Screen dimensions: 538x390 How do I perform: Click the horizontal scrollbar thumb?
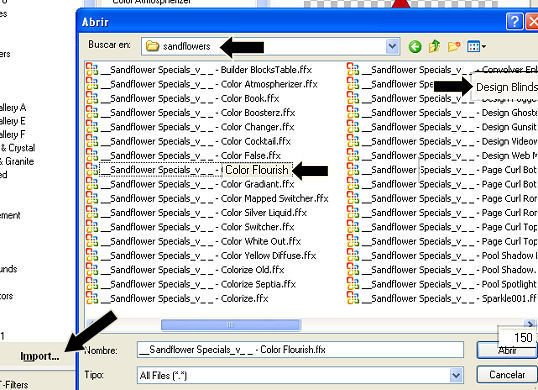pyautogui.click(x=231, y=324)
